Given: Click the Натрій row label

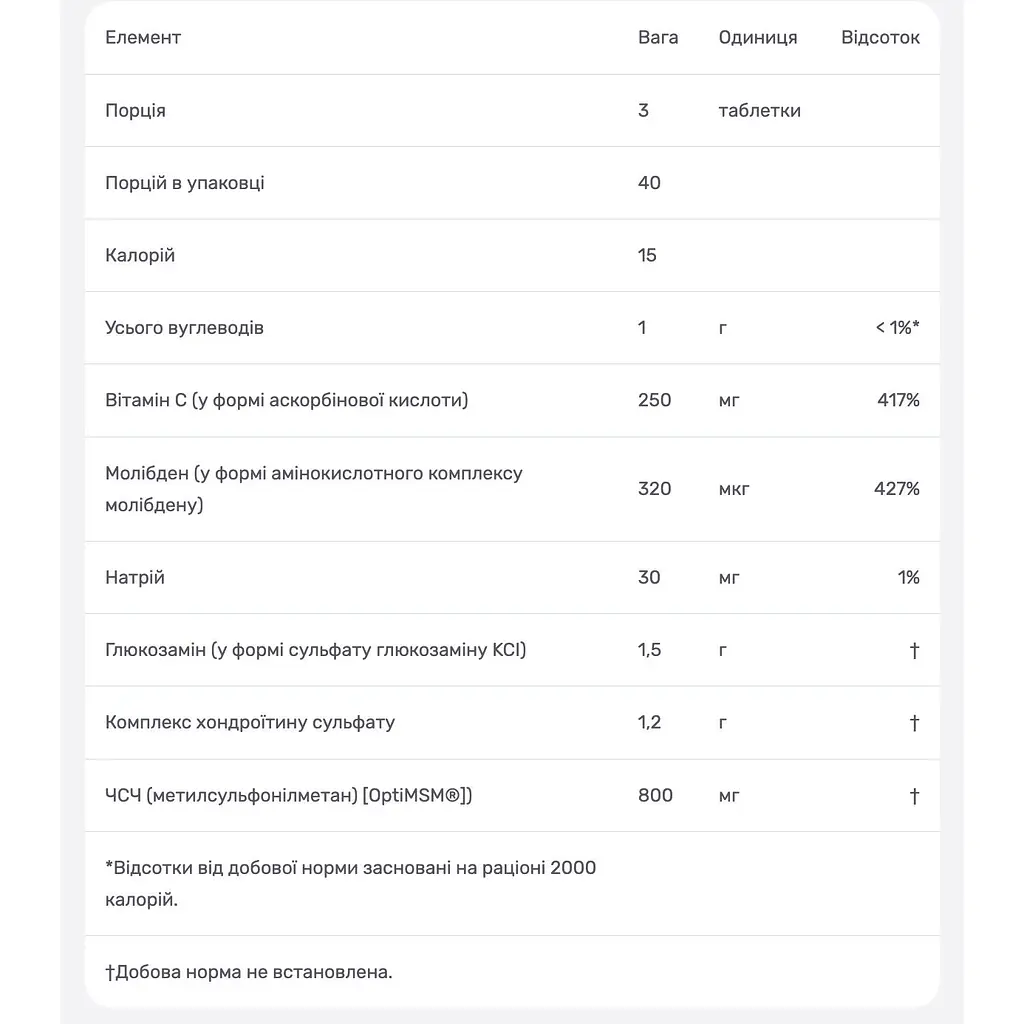Looking at the screenshot, I should (135, 577).
